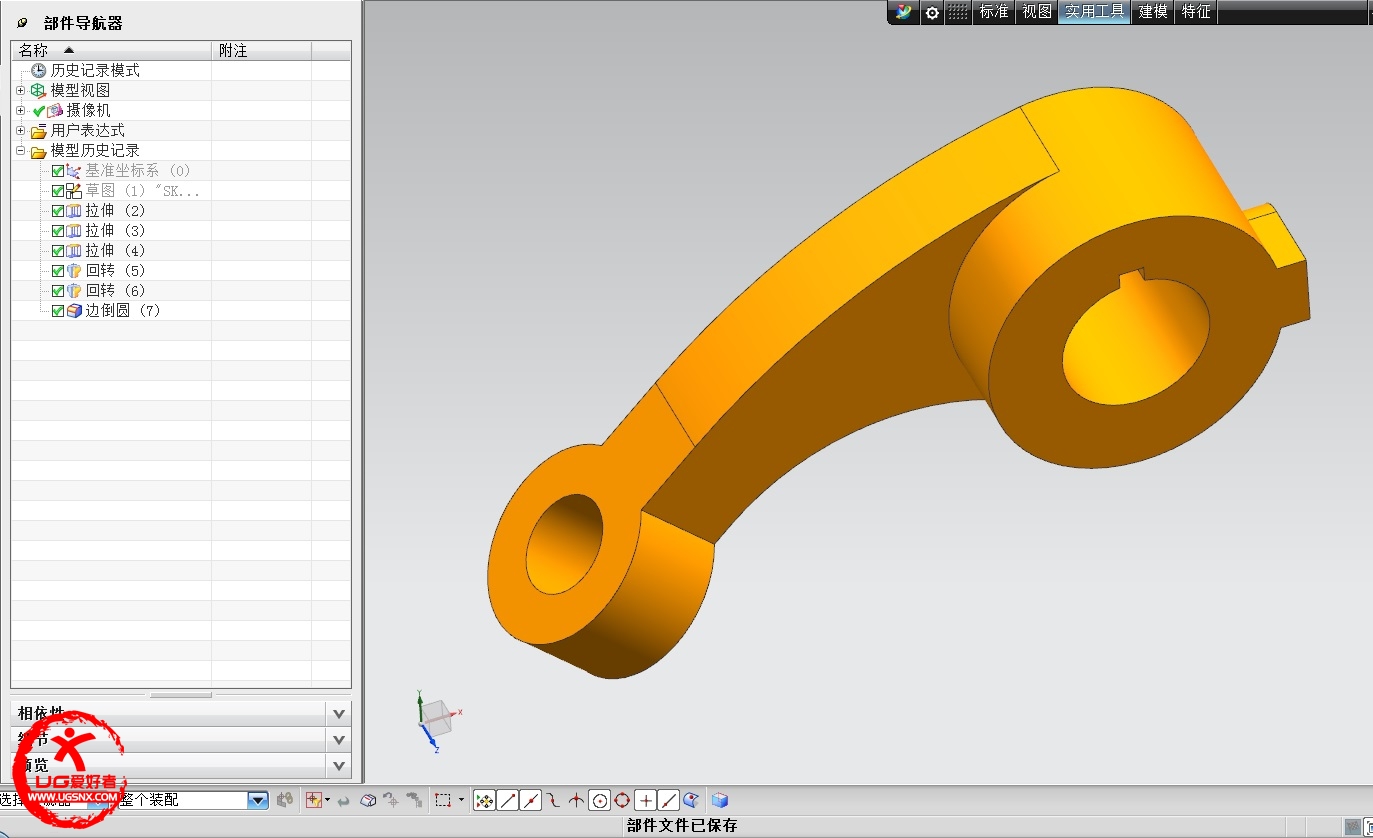Select the 回转 (5) feature label
Screen dimensions: 1373x838
click(115, 271)
